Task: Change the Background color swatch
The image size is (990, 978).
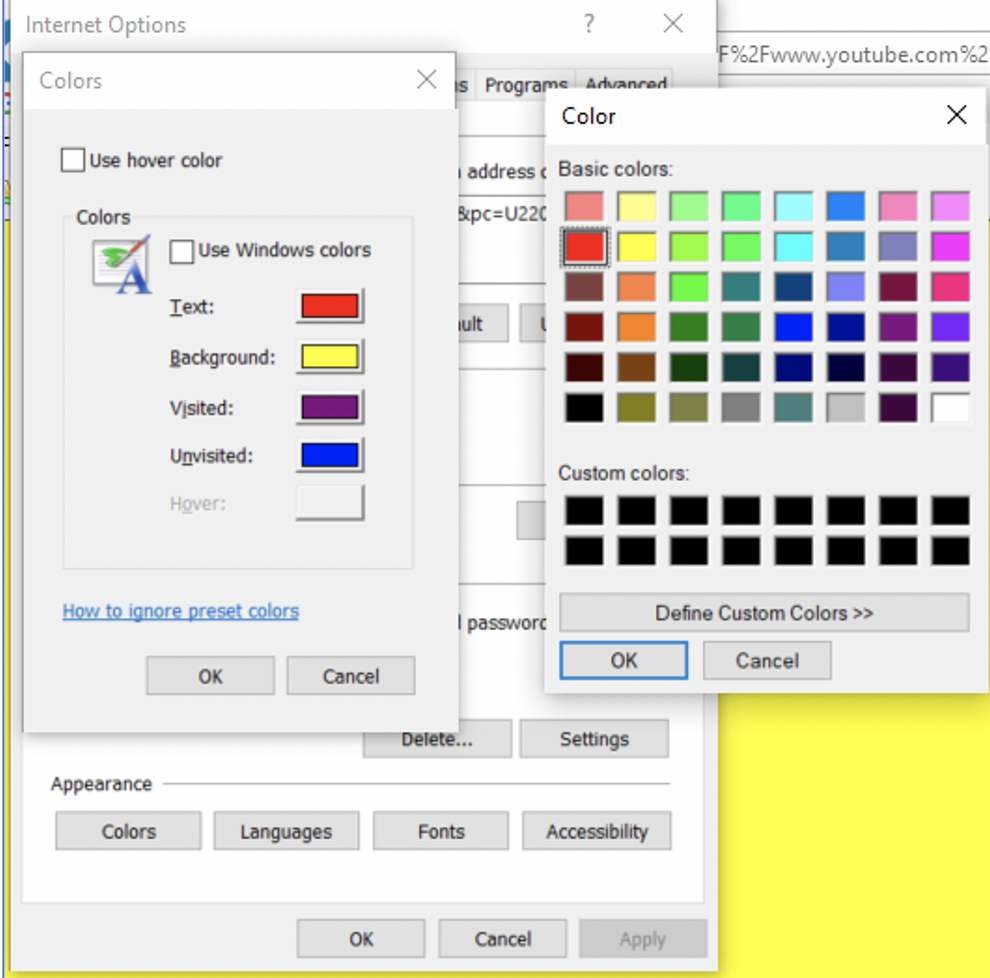Action: point(330,356)
